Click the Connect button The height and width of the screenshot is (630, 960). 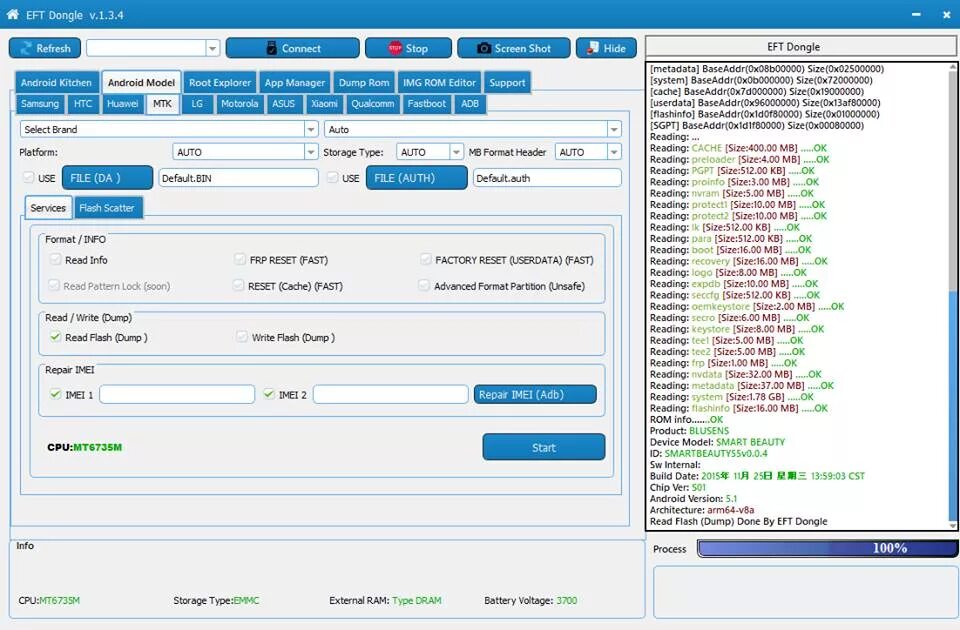click(293, 48)
